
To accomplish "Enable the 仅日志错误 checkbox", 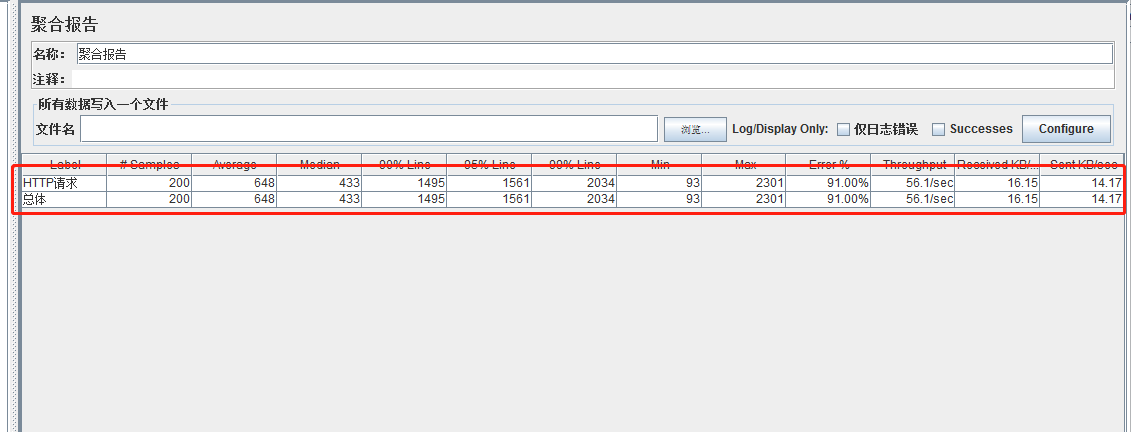I will point(843,129).
